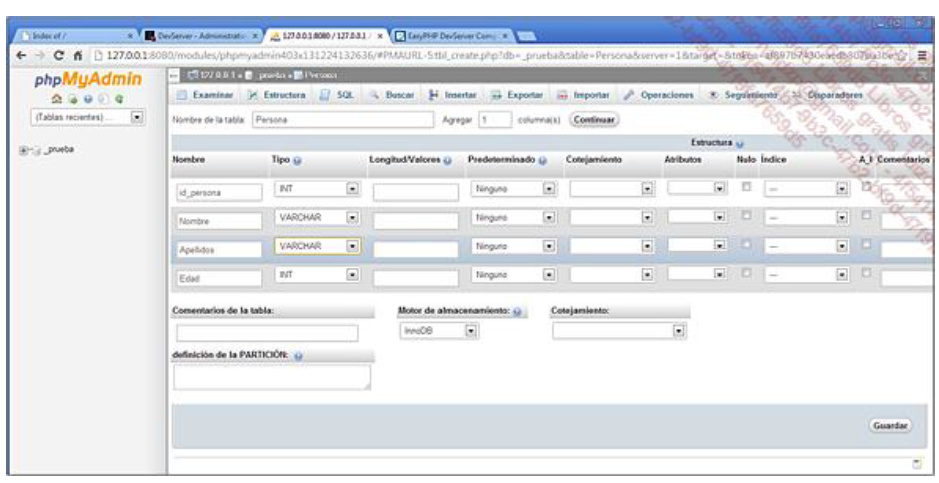Click the Guardar button

(890, 426)
